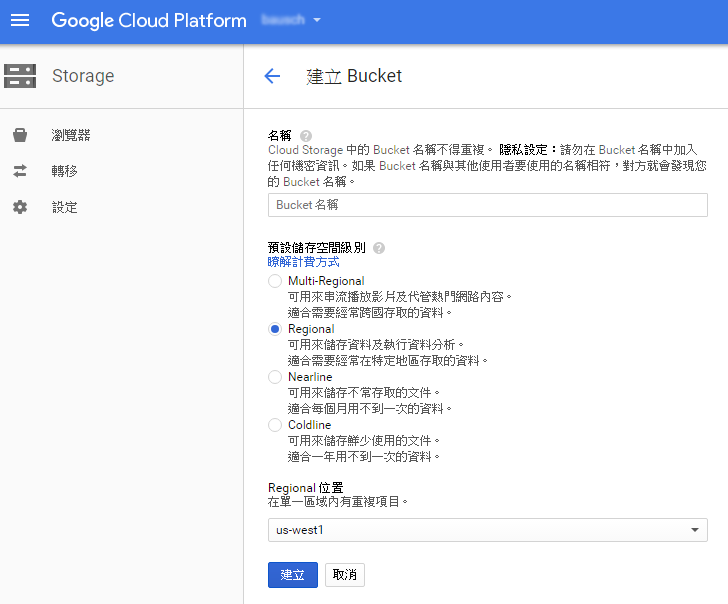
Task: Click the help icon next to 名稱
Action: coord(306,136)
